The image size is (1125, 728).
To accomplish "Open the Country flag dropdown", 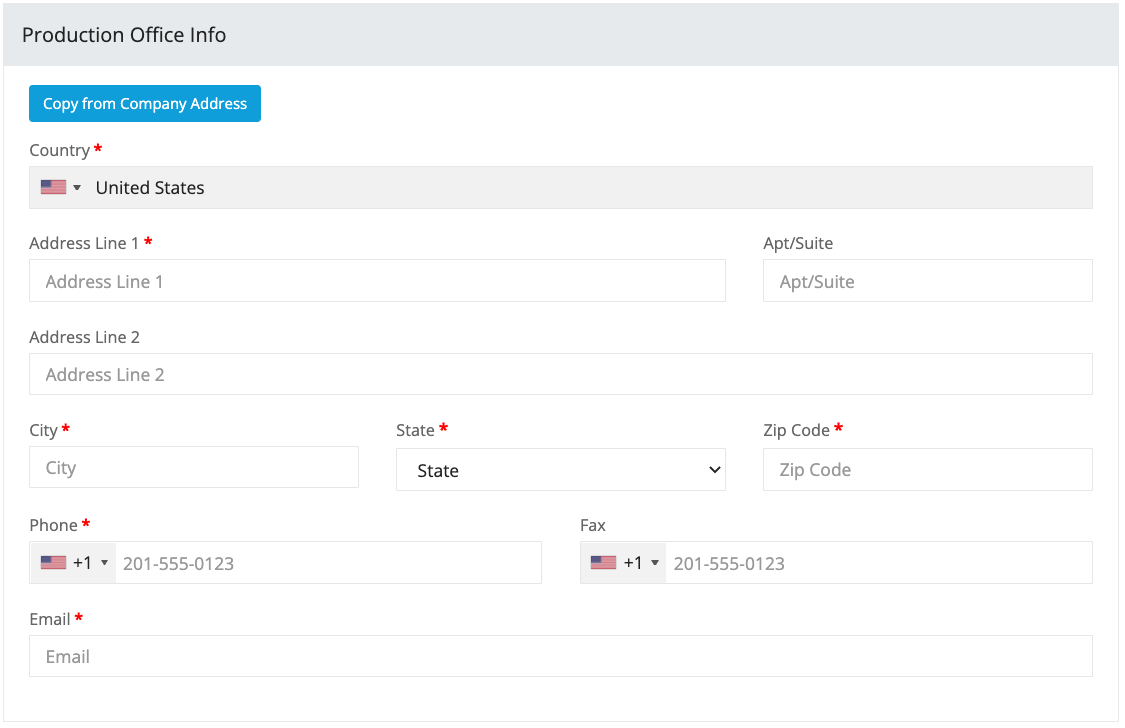I will click(60, 188).
